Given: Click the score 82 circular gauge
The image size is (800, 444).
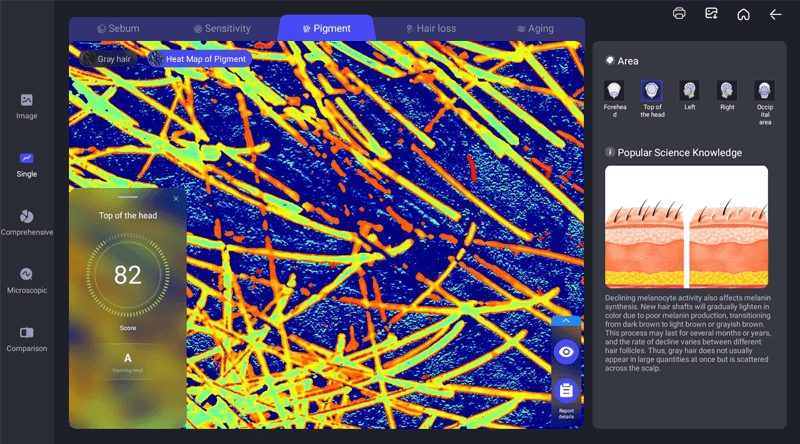Looking at the screenshot, I should pyautogui.click(x=127, y=275).
